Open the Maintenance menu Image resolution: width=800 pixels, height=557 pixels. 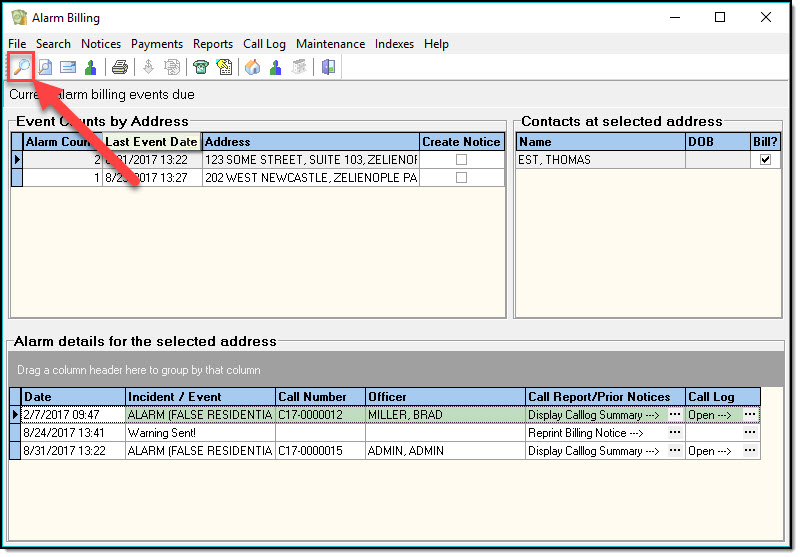pyautogui.click(x=330, y=44)
